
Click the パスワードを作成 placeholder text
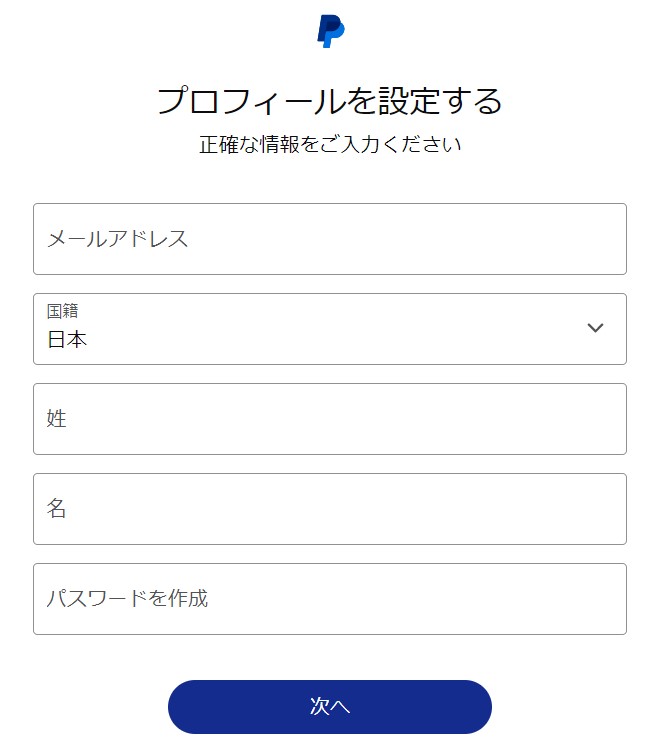(x=127, y=599)
